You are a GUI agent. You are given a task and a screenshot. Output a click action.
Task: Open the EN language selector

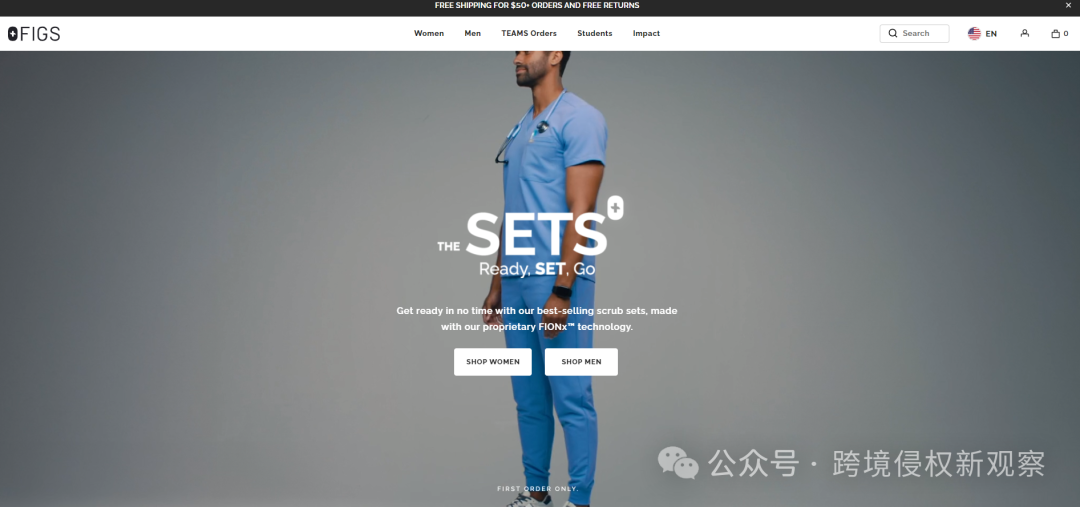[x=991, y=34]
